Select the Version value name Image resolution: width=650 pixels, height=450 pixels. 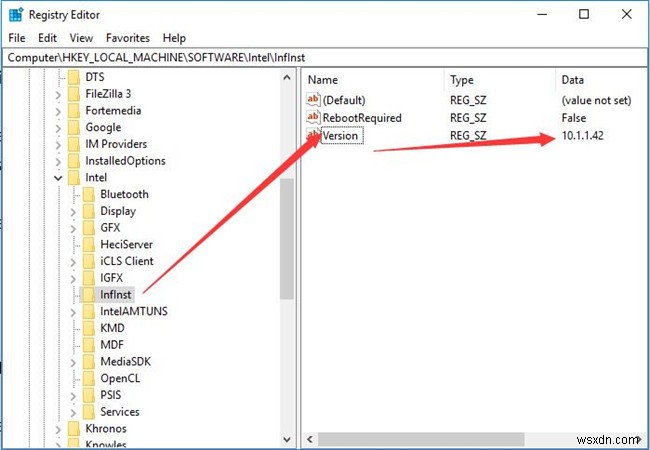click(x=342, y=135)
